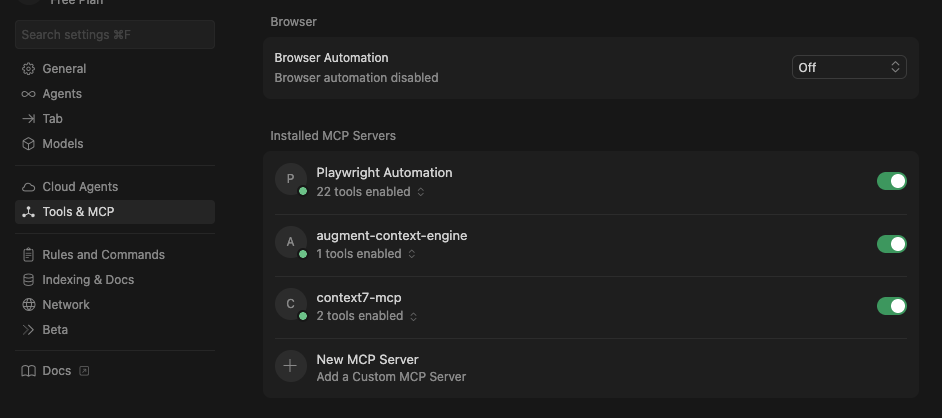Click the Beta double-chevron icon
This screenshot has height=418, width=942.
(x=28, y=330)
